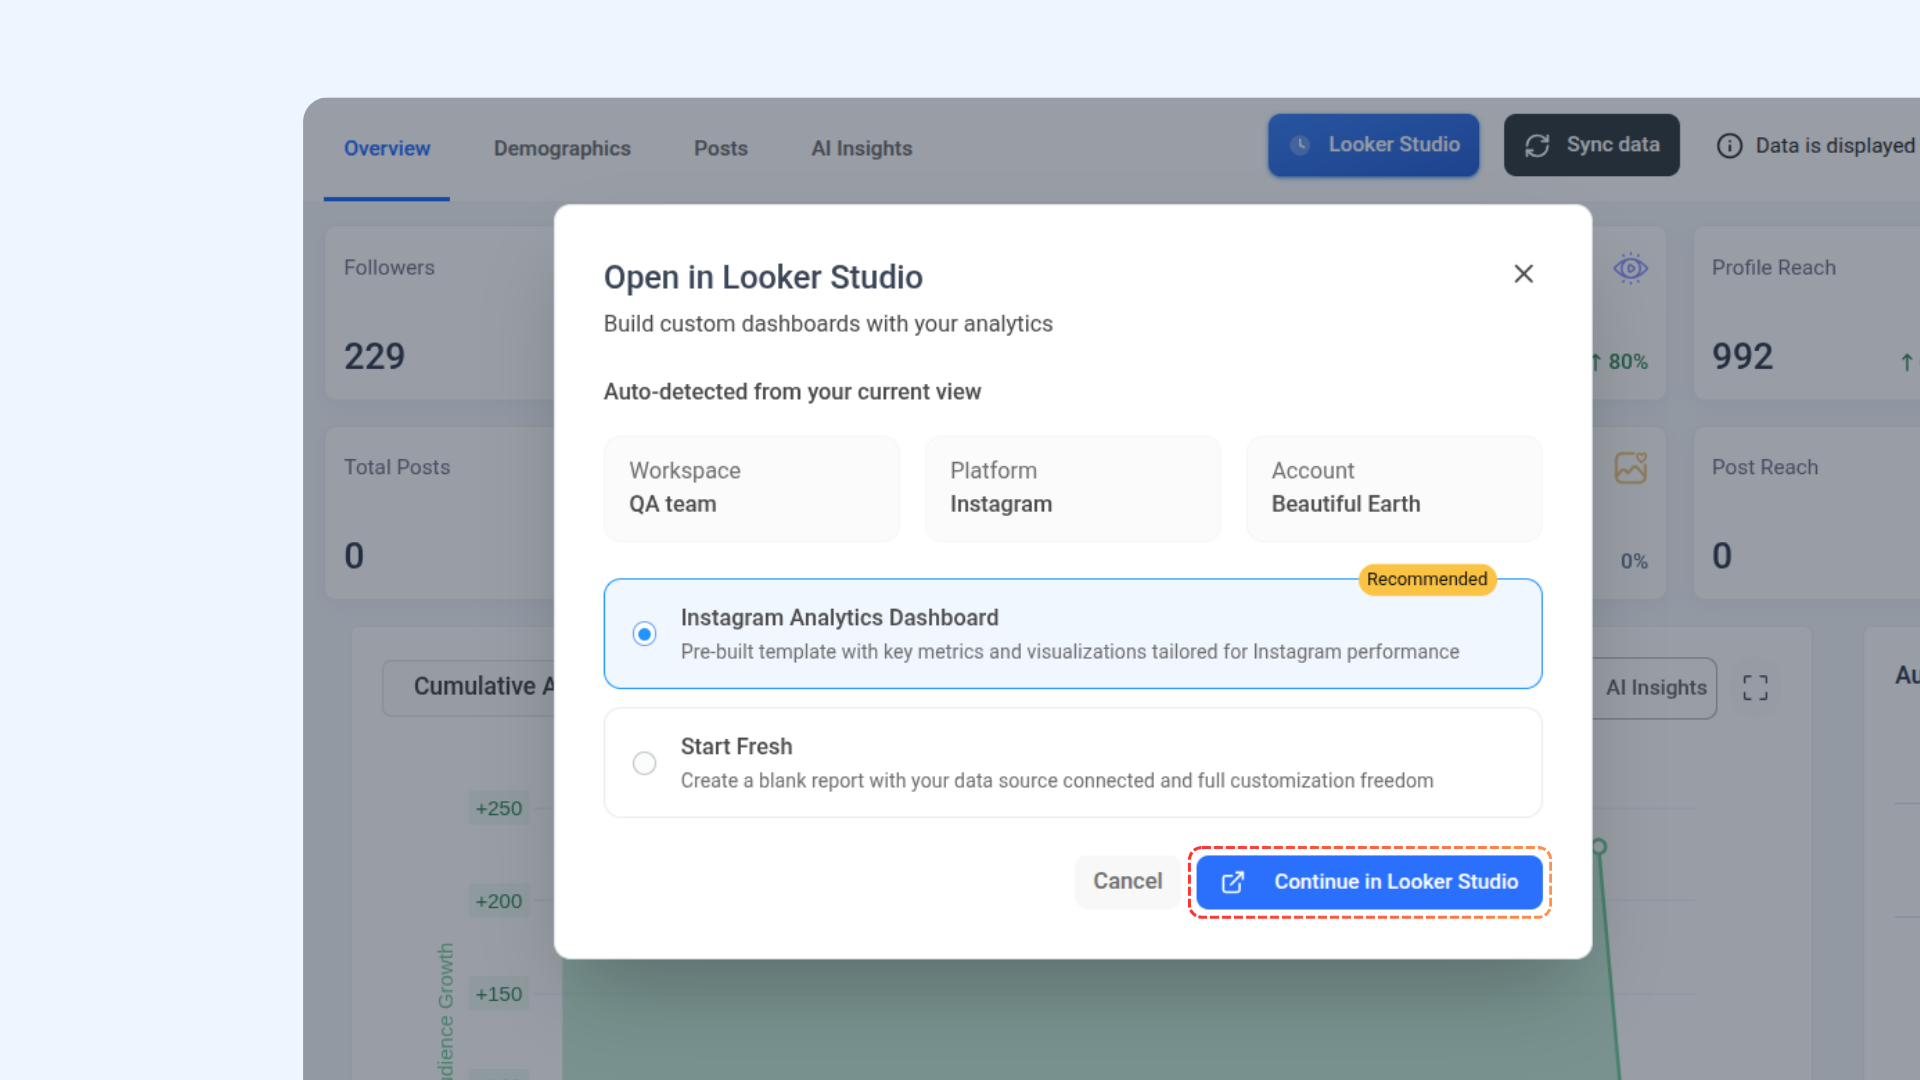Click the Sync data button

(x=1591, y=145)
